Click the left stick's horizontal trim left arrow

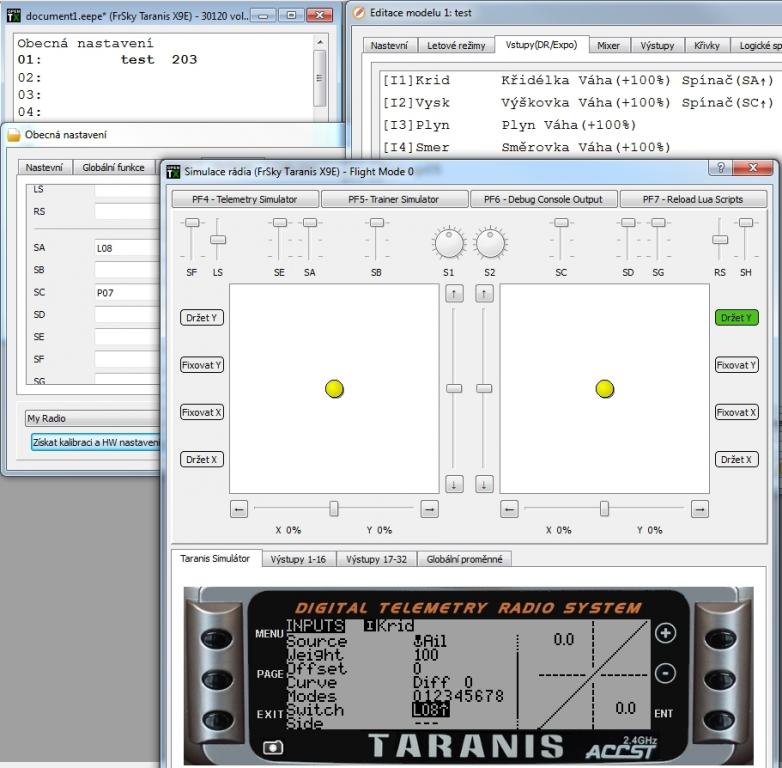(239, 509)
